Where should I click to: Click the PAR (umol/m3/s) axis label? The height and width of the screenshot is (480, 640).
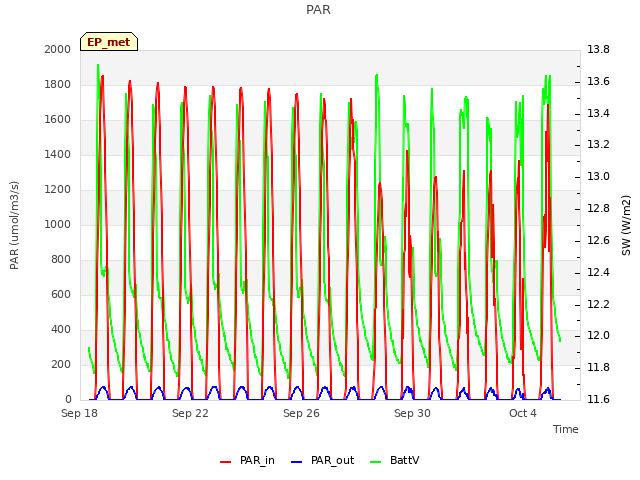tap(14, 225)
